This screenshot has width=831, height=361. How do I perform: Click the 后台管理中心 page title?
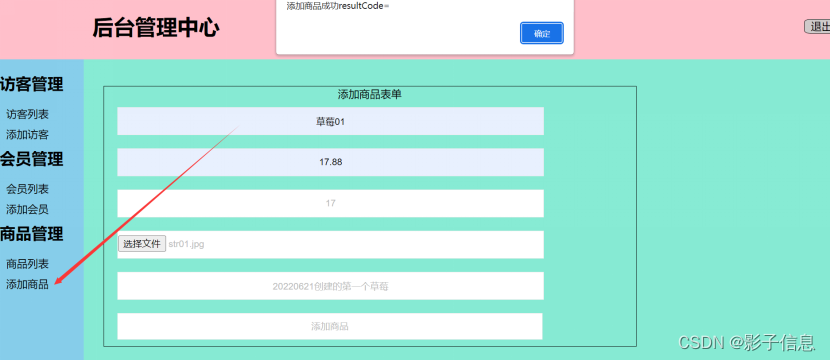156,28
